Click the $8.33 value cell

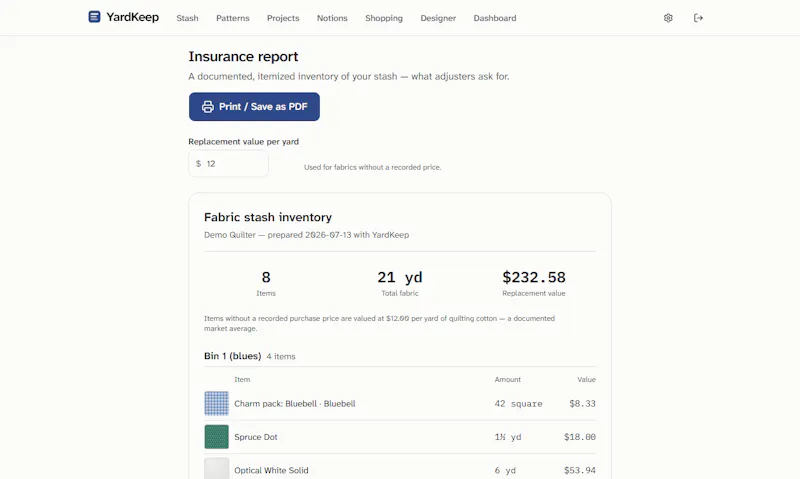(x=582, y=404)
